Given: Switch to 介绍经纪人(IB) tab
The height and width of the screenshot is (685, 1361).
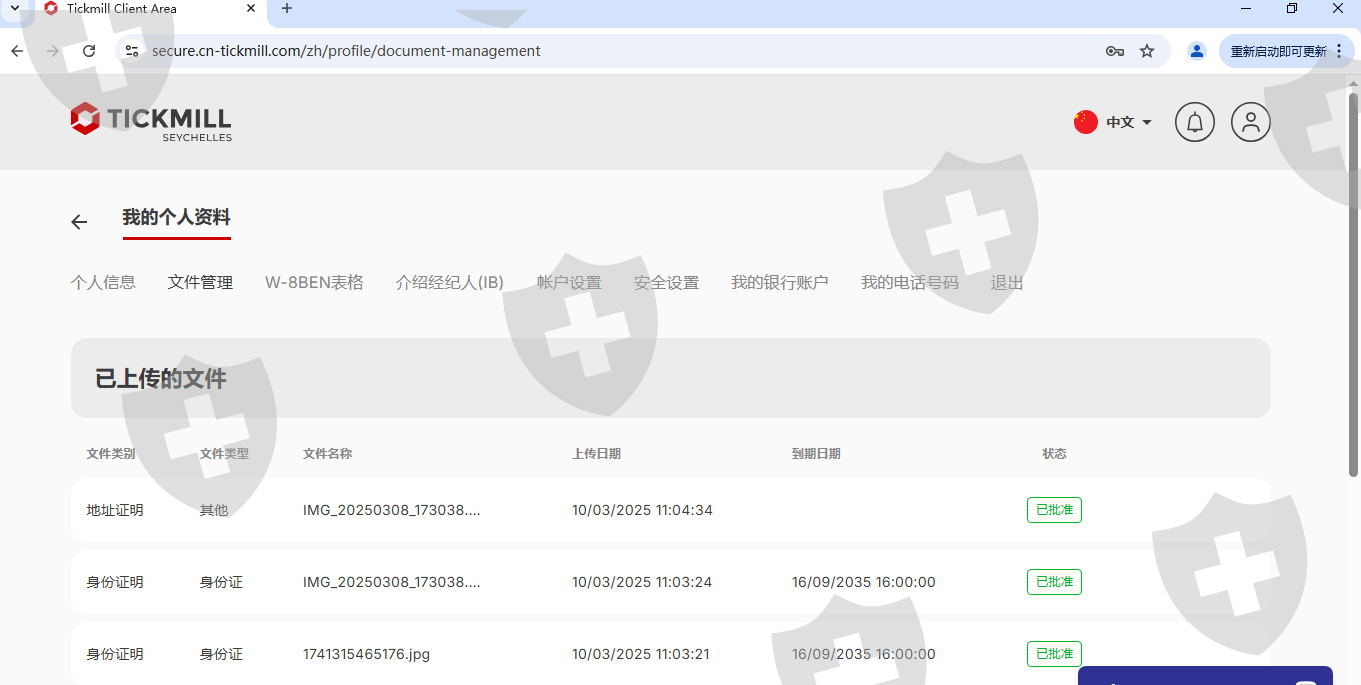Looking at the screenshot, I should pyautogui.click(x=450, y=283).
